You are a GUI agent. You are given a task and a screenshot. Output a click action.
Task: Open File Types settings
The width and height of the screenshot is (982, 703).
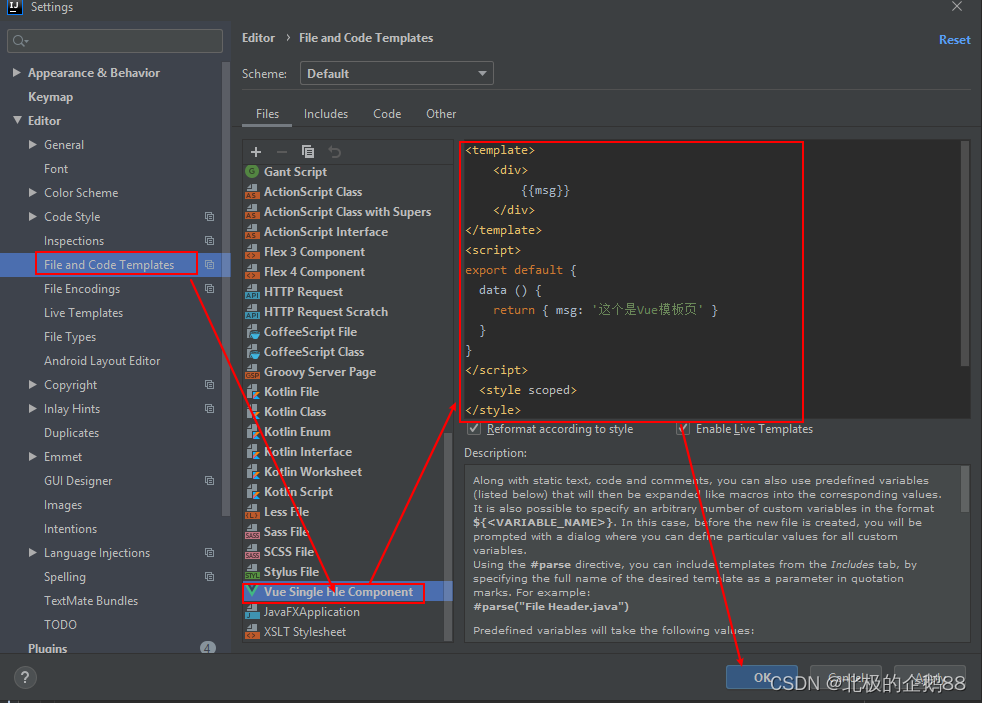tap(70, 337)
